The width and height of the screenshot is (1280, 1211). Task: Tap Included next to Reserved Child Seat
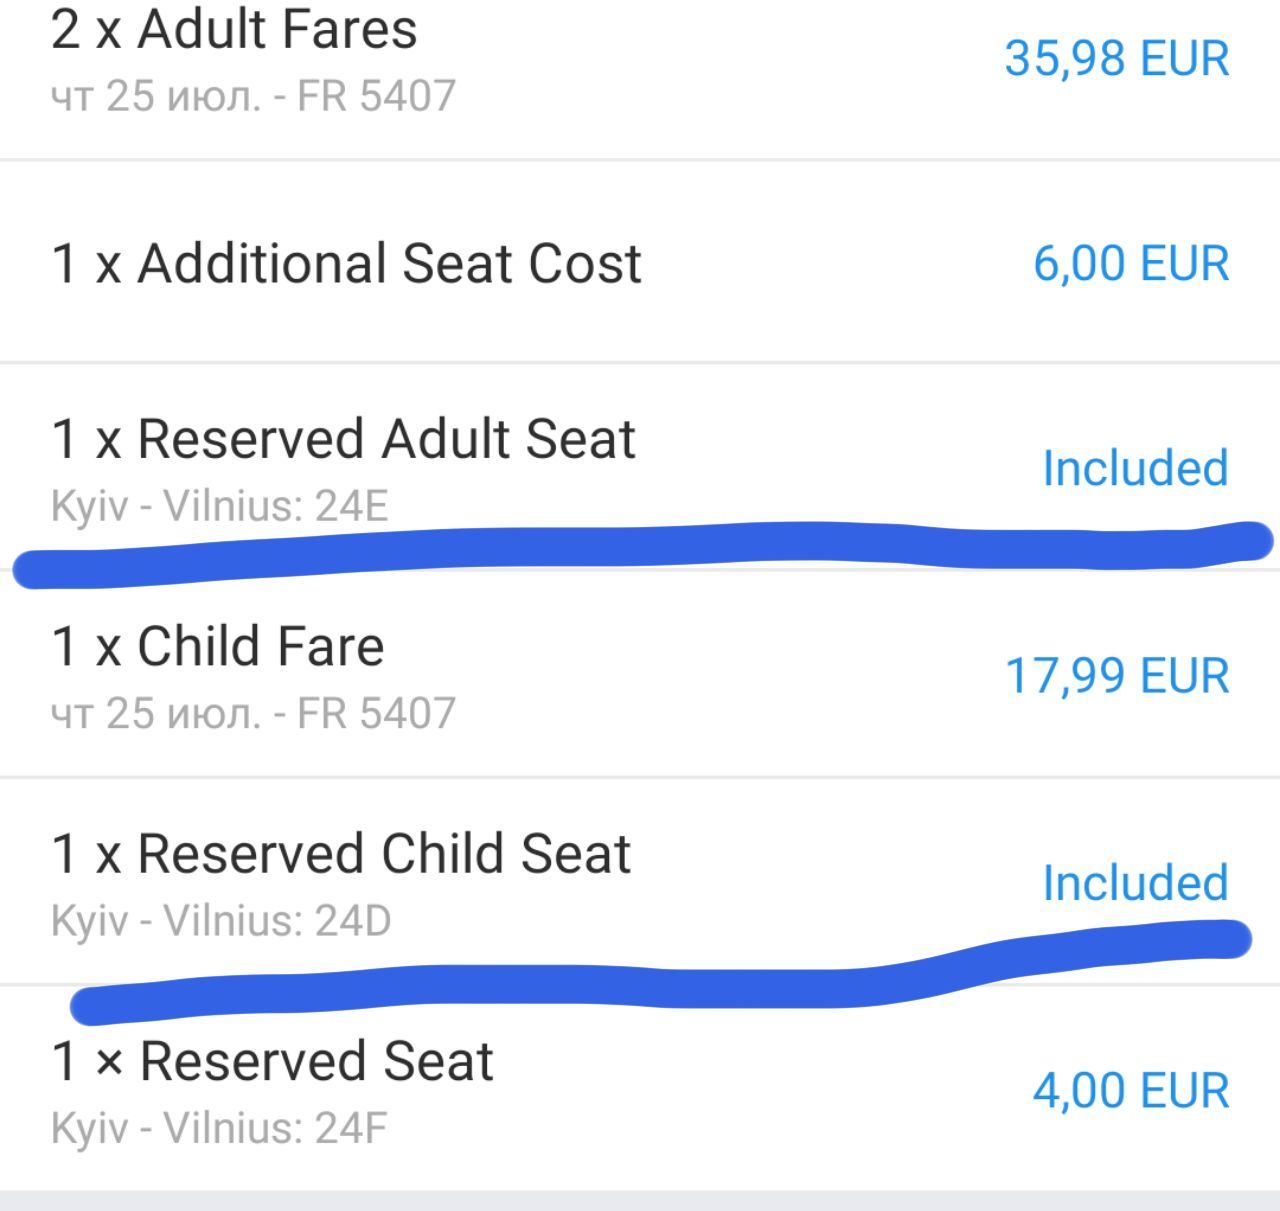point(1135,883)
